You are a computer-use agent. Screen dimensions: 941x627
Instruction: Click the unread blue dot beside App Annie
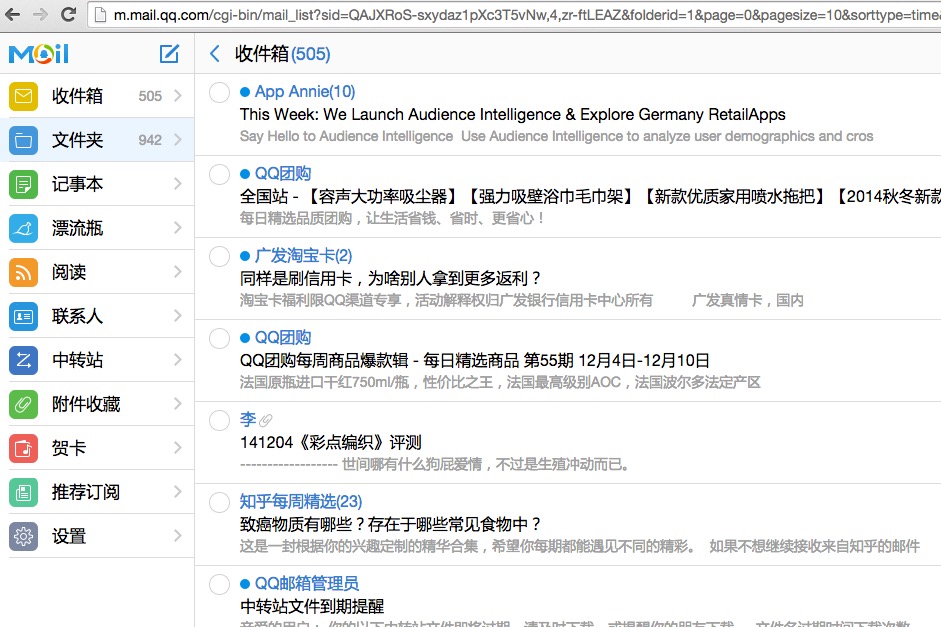point(245,92)
